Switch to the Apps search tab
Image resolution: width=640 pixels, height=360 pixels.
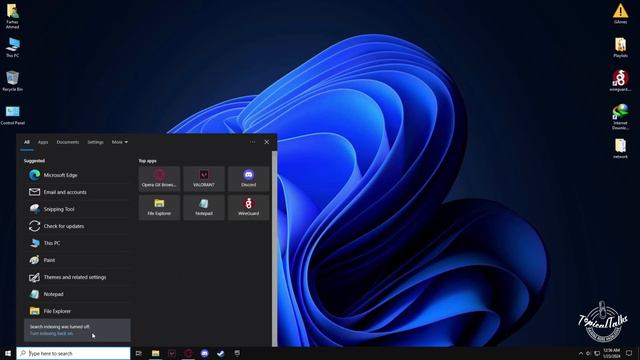[43, 142]
